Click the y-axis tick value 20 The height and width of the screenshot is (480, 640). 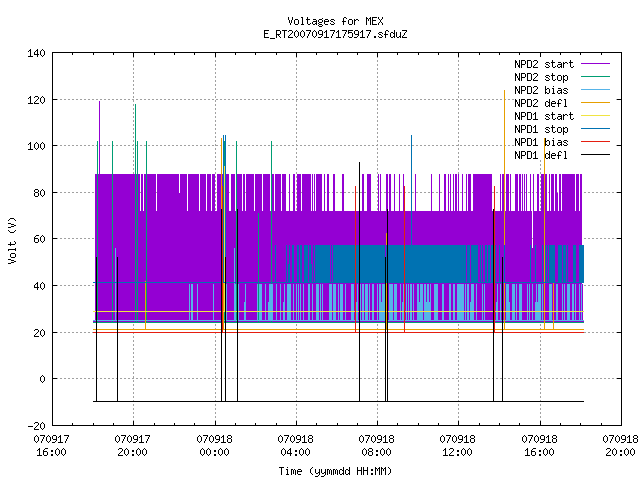coord(39,333)
